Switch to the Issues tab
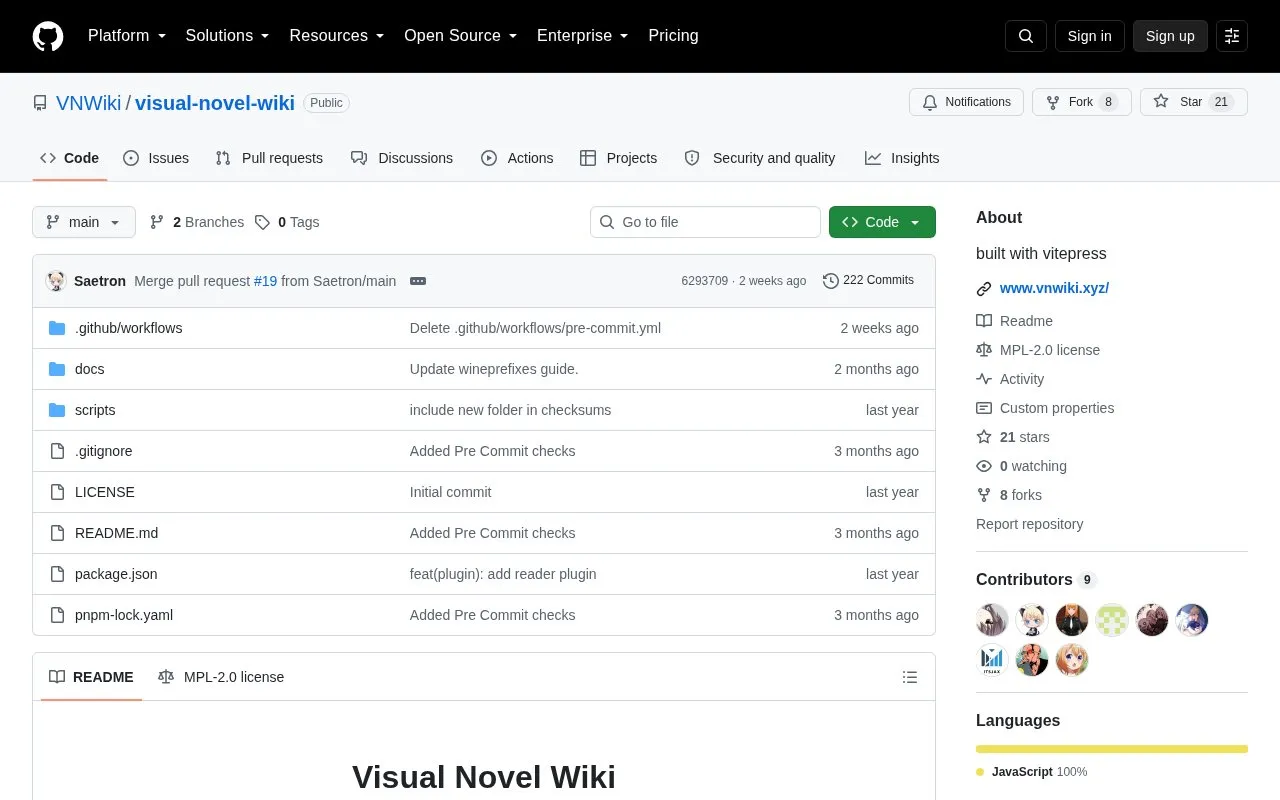 [x=156, y=158]
